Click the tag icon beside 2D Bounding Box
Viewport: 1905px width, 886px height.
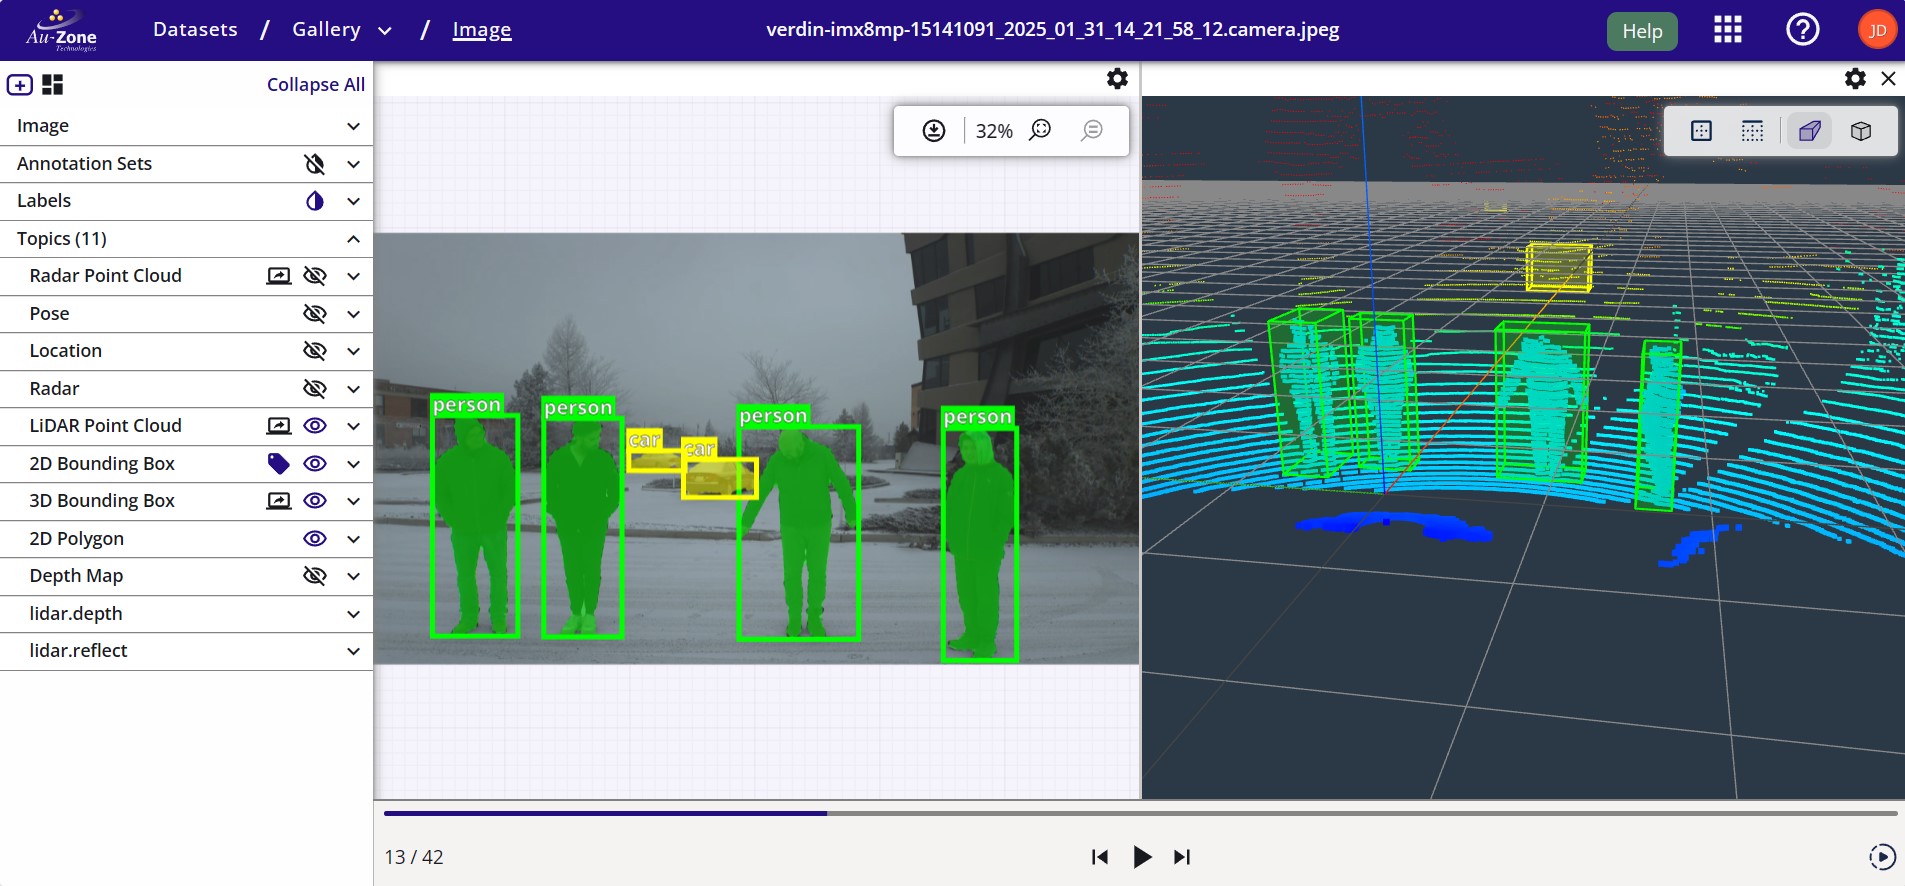tap(278, 463)
